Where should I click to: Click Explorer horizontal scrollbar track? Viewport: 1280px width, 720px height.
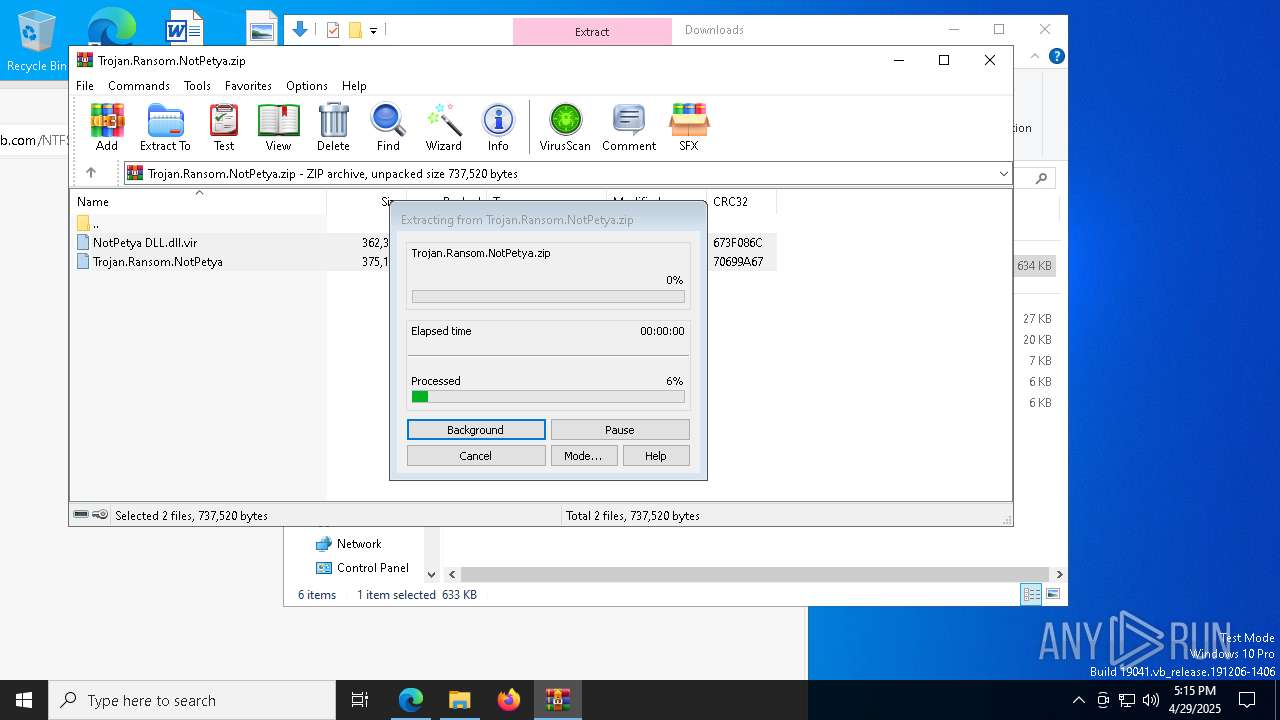click(x=756, y=575)
